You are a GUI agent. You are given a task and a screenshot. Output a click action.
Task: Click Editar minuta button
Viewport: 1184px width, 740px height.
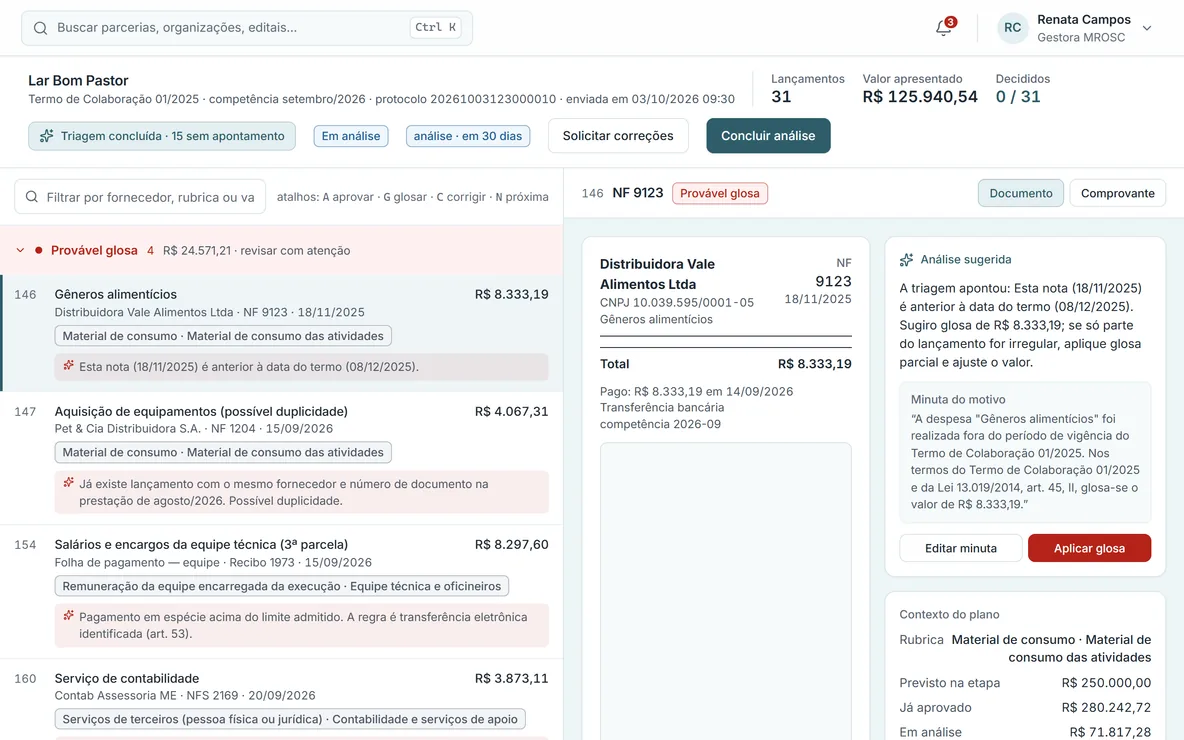[960, 548]
